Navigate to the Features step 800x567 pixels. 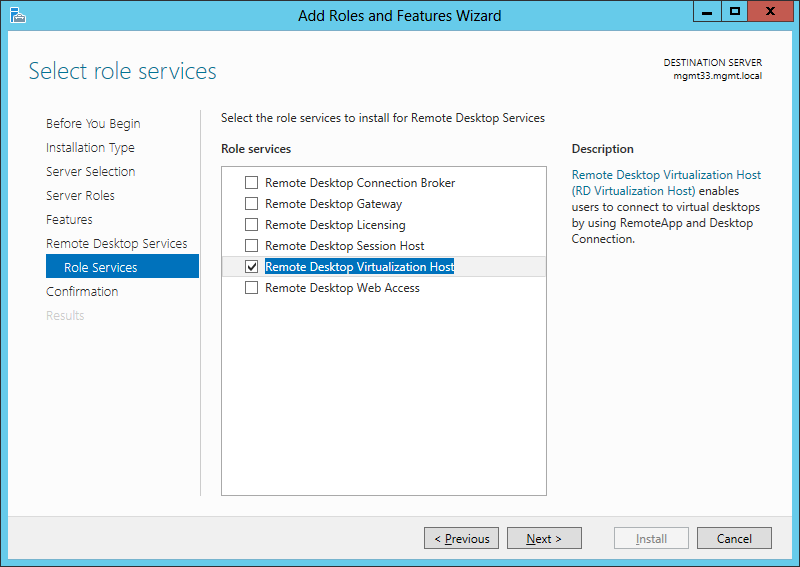(69, 219)
